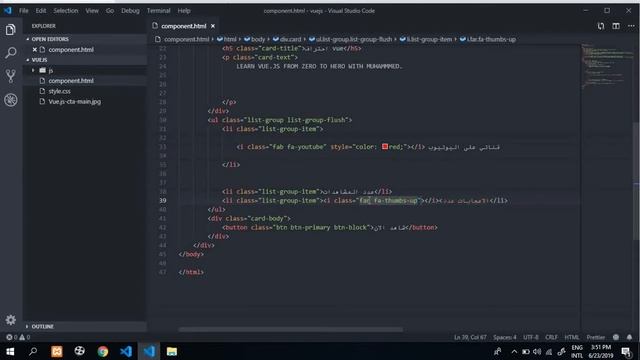The width and height of the screenshot is (640, 360).
Task: Click line number 39 in the gutter
Action: click(162, 200)
